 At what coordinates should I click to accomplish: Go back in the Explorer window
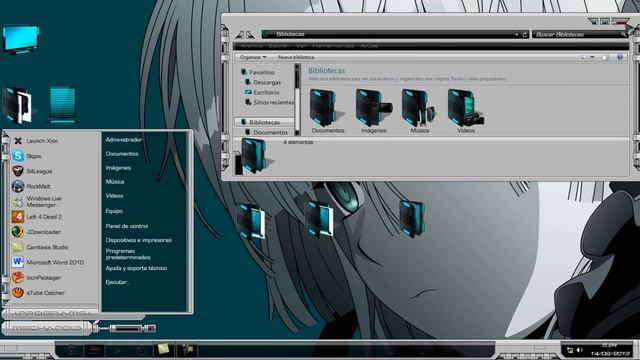click(240, 35)
